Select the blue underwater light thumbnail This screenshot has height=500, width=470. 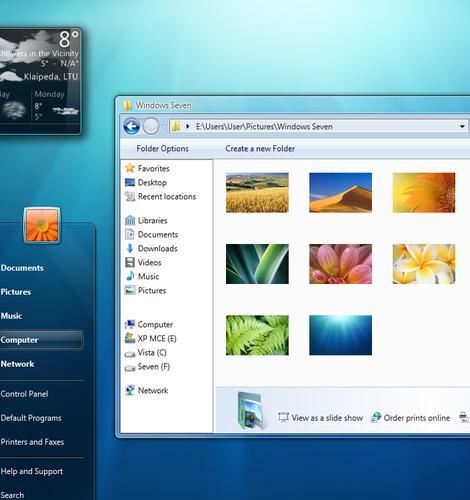pos(340,335)
